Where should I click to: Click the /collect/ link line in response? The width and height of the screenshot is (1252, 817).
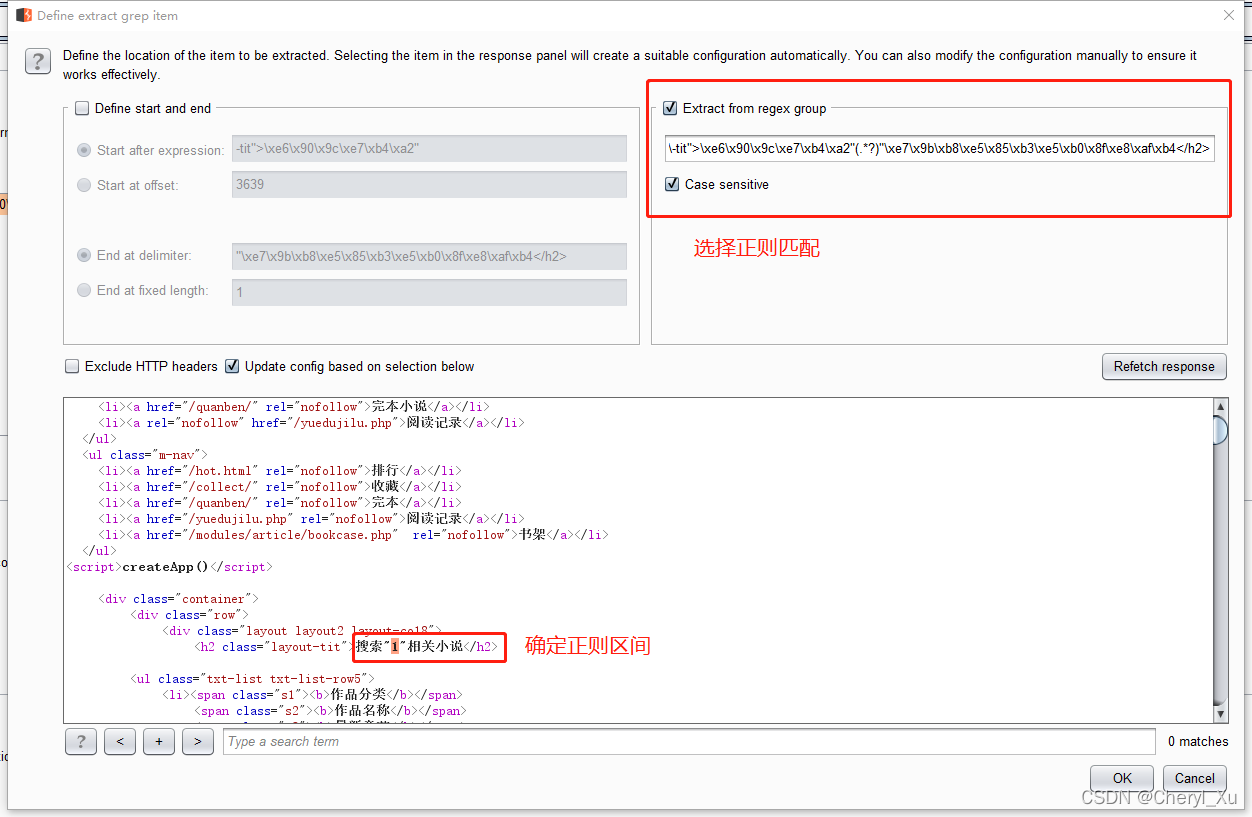[x=280, y=487]
